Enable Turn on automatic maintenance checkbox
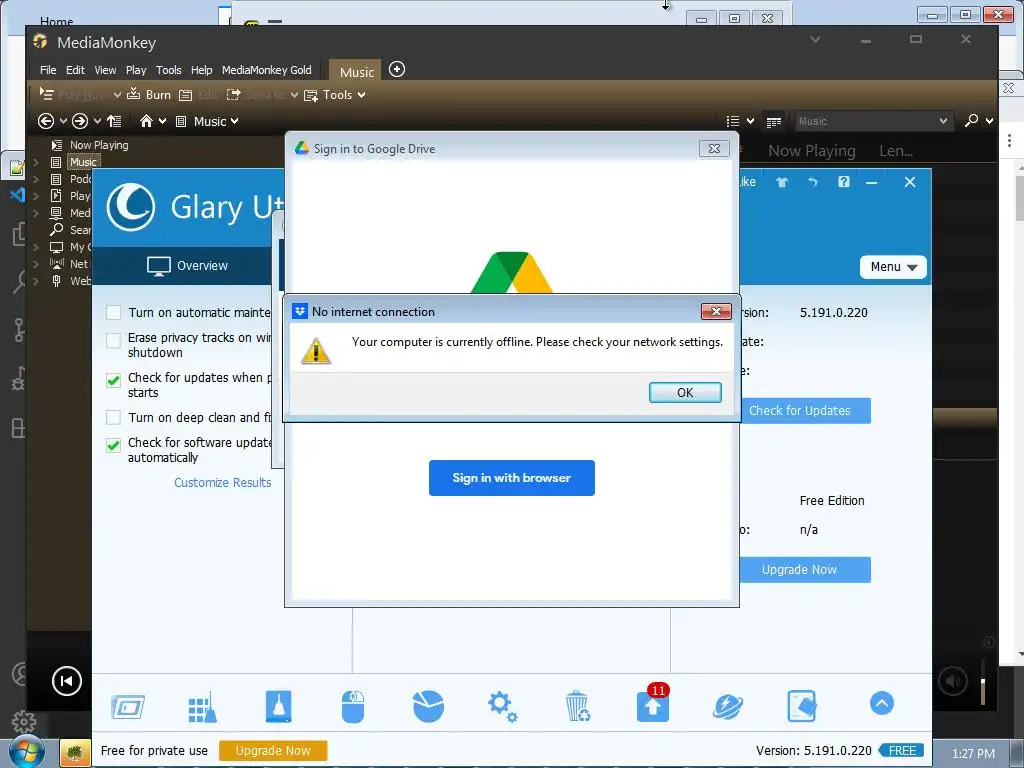The image size is (1024, 768). (114, 313)
